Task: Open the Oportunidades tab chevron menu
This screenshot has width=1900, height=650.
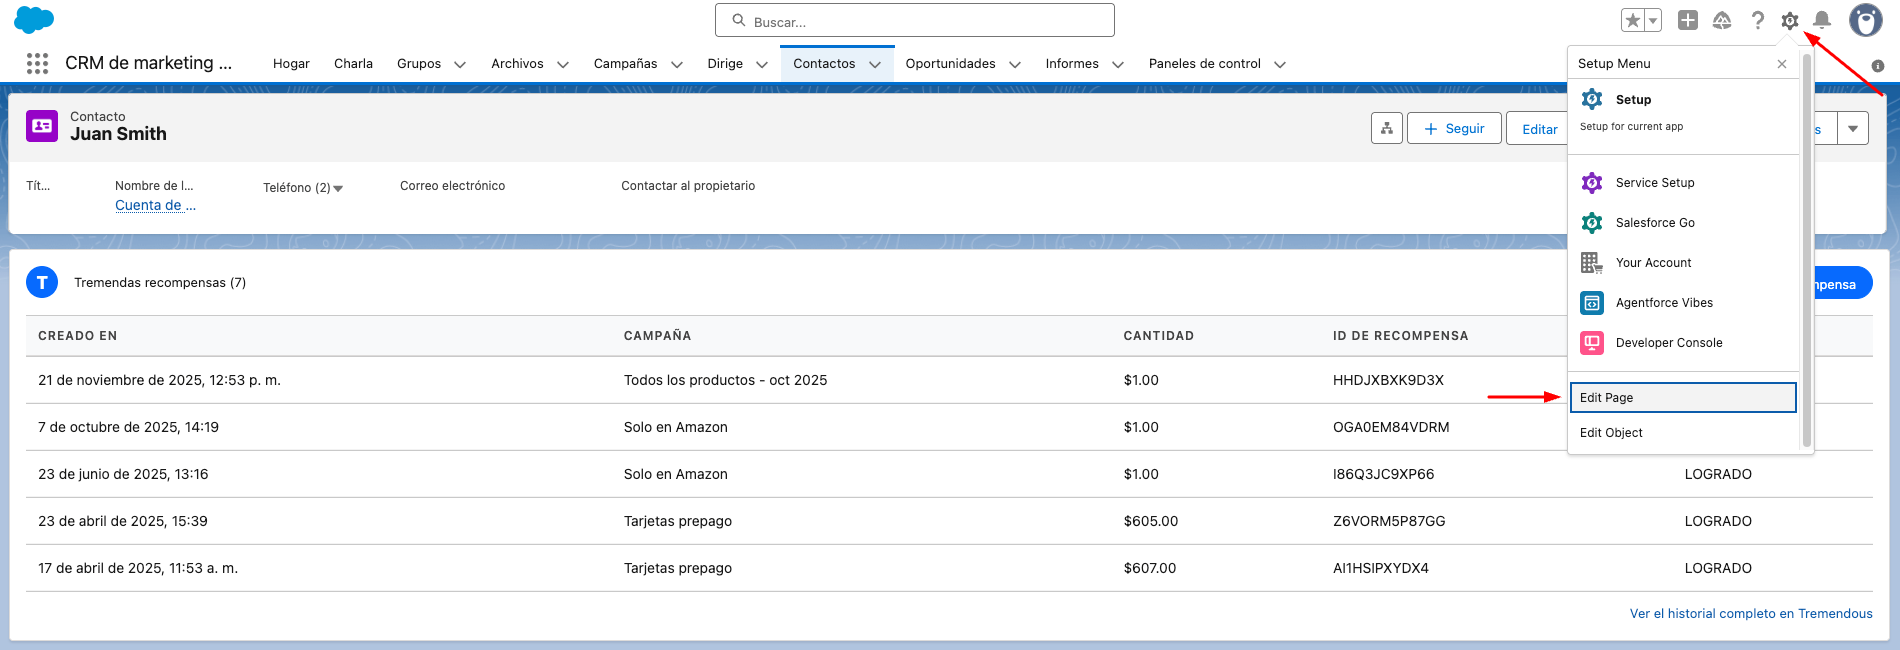Action: (1015, 64)
